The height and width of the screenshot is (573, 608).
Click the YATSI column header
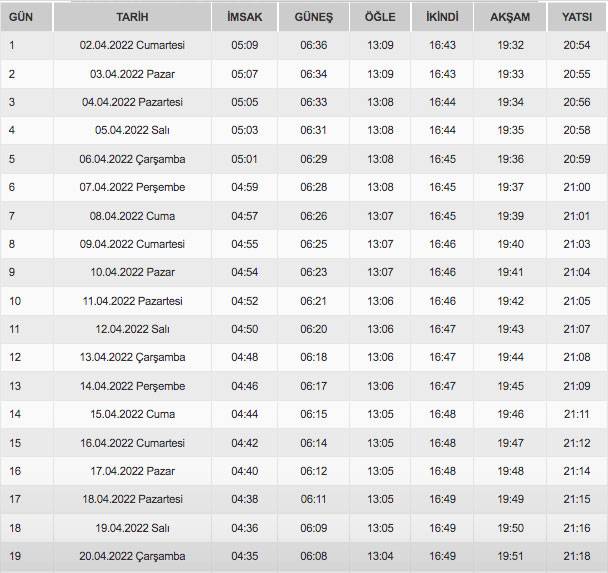tap(576, 17)
